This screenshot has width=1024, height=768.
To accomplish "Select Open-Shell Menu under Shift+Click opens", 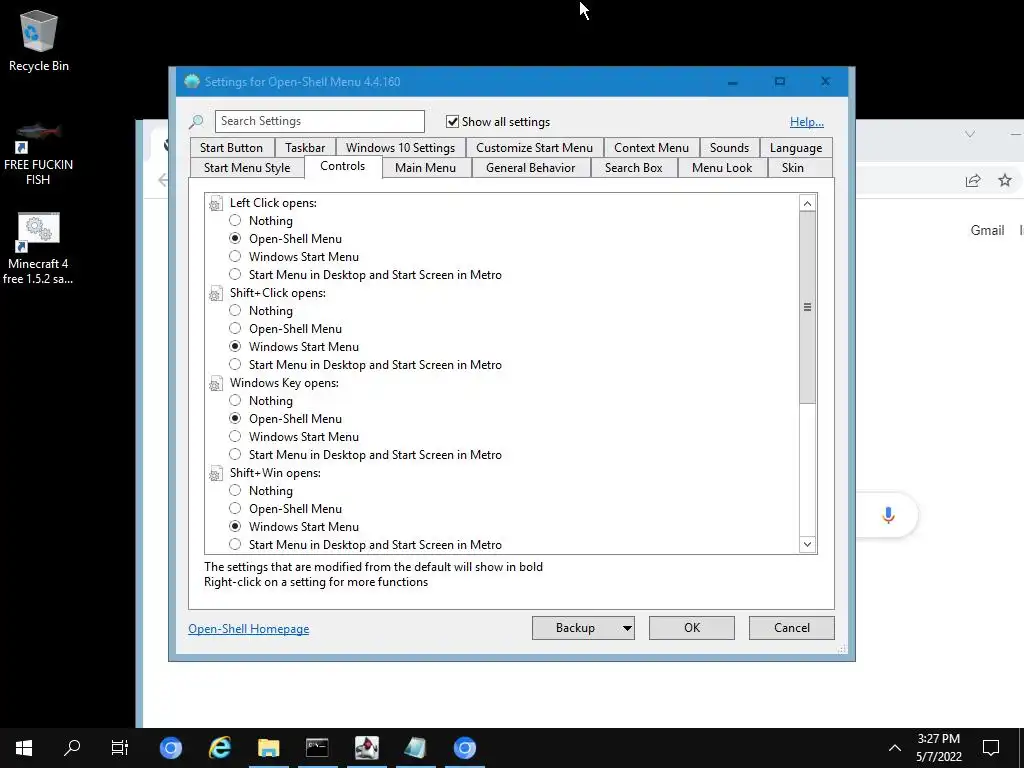I will click(x=235, y=328).
